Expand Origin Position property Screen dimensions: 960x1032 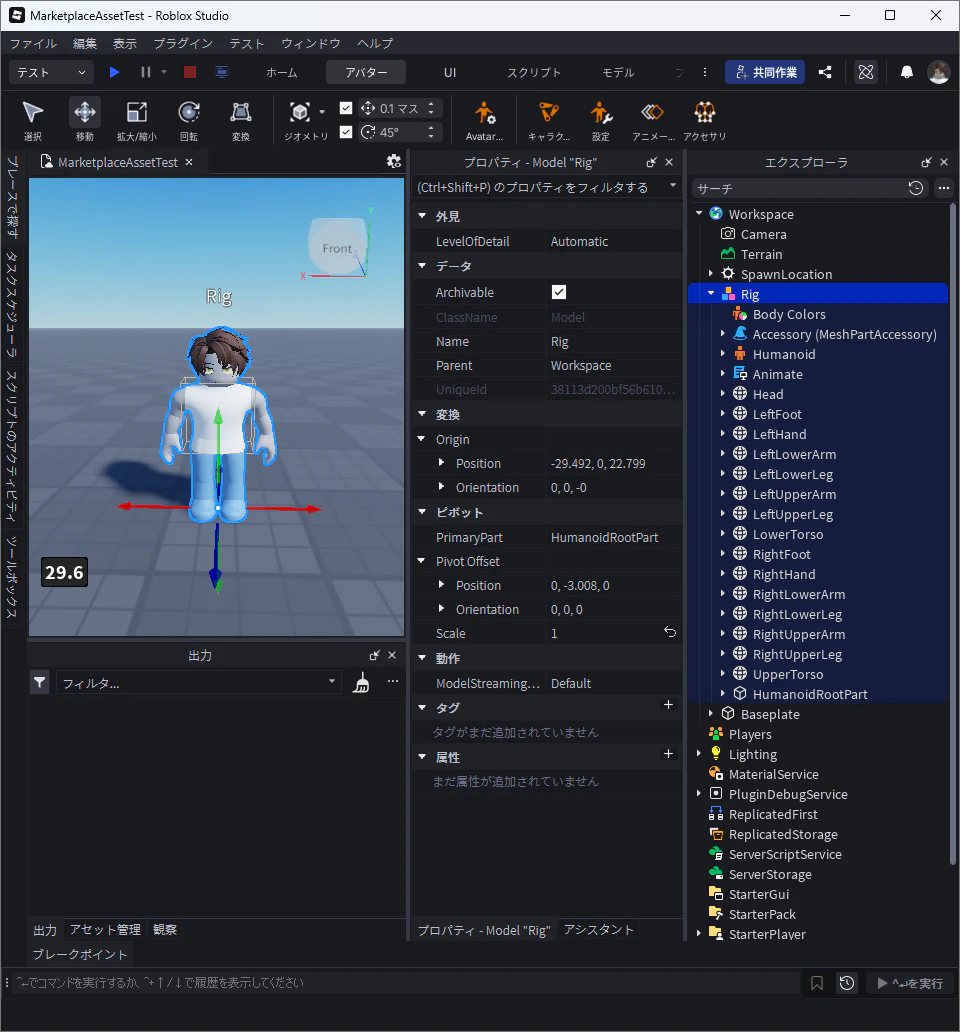442,463
